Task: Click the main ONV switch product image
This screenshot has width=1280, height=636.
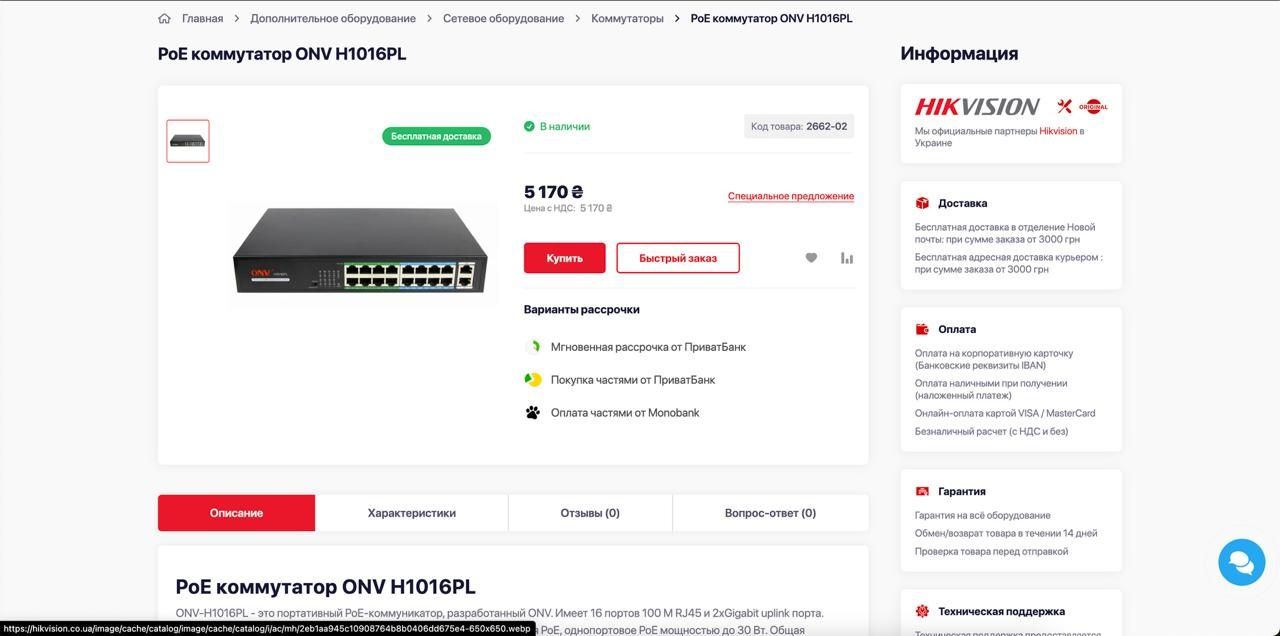Action: coord(363,250)
